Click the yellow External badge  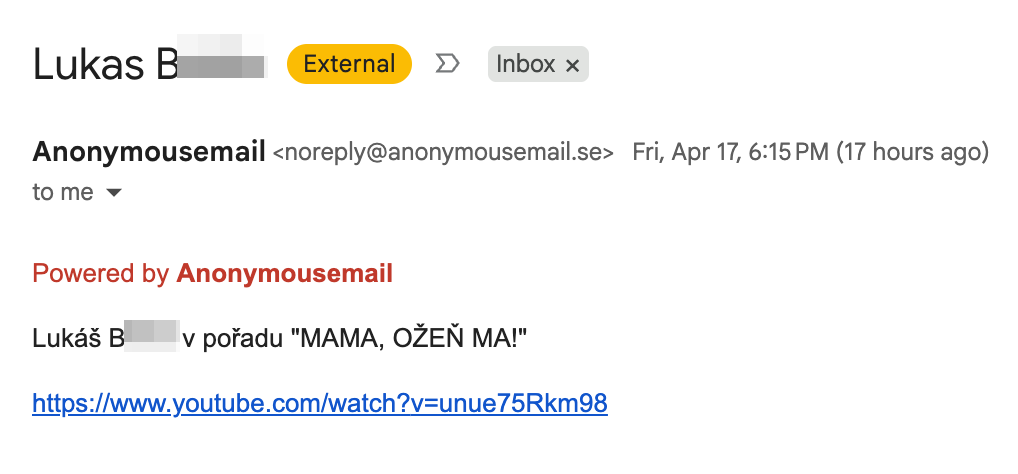click(x=349, y=64)
